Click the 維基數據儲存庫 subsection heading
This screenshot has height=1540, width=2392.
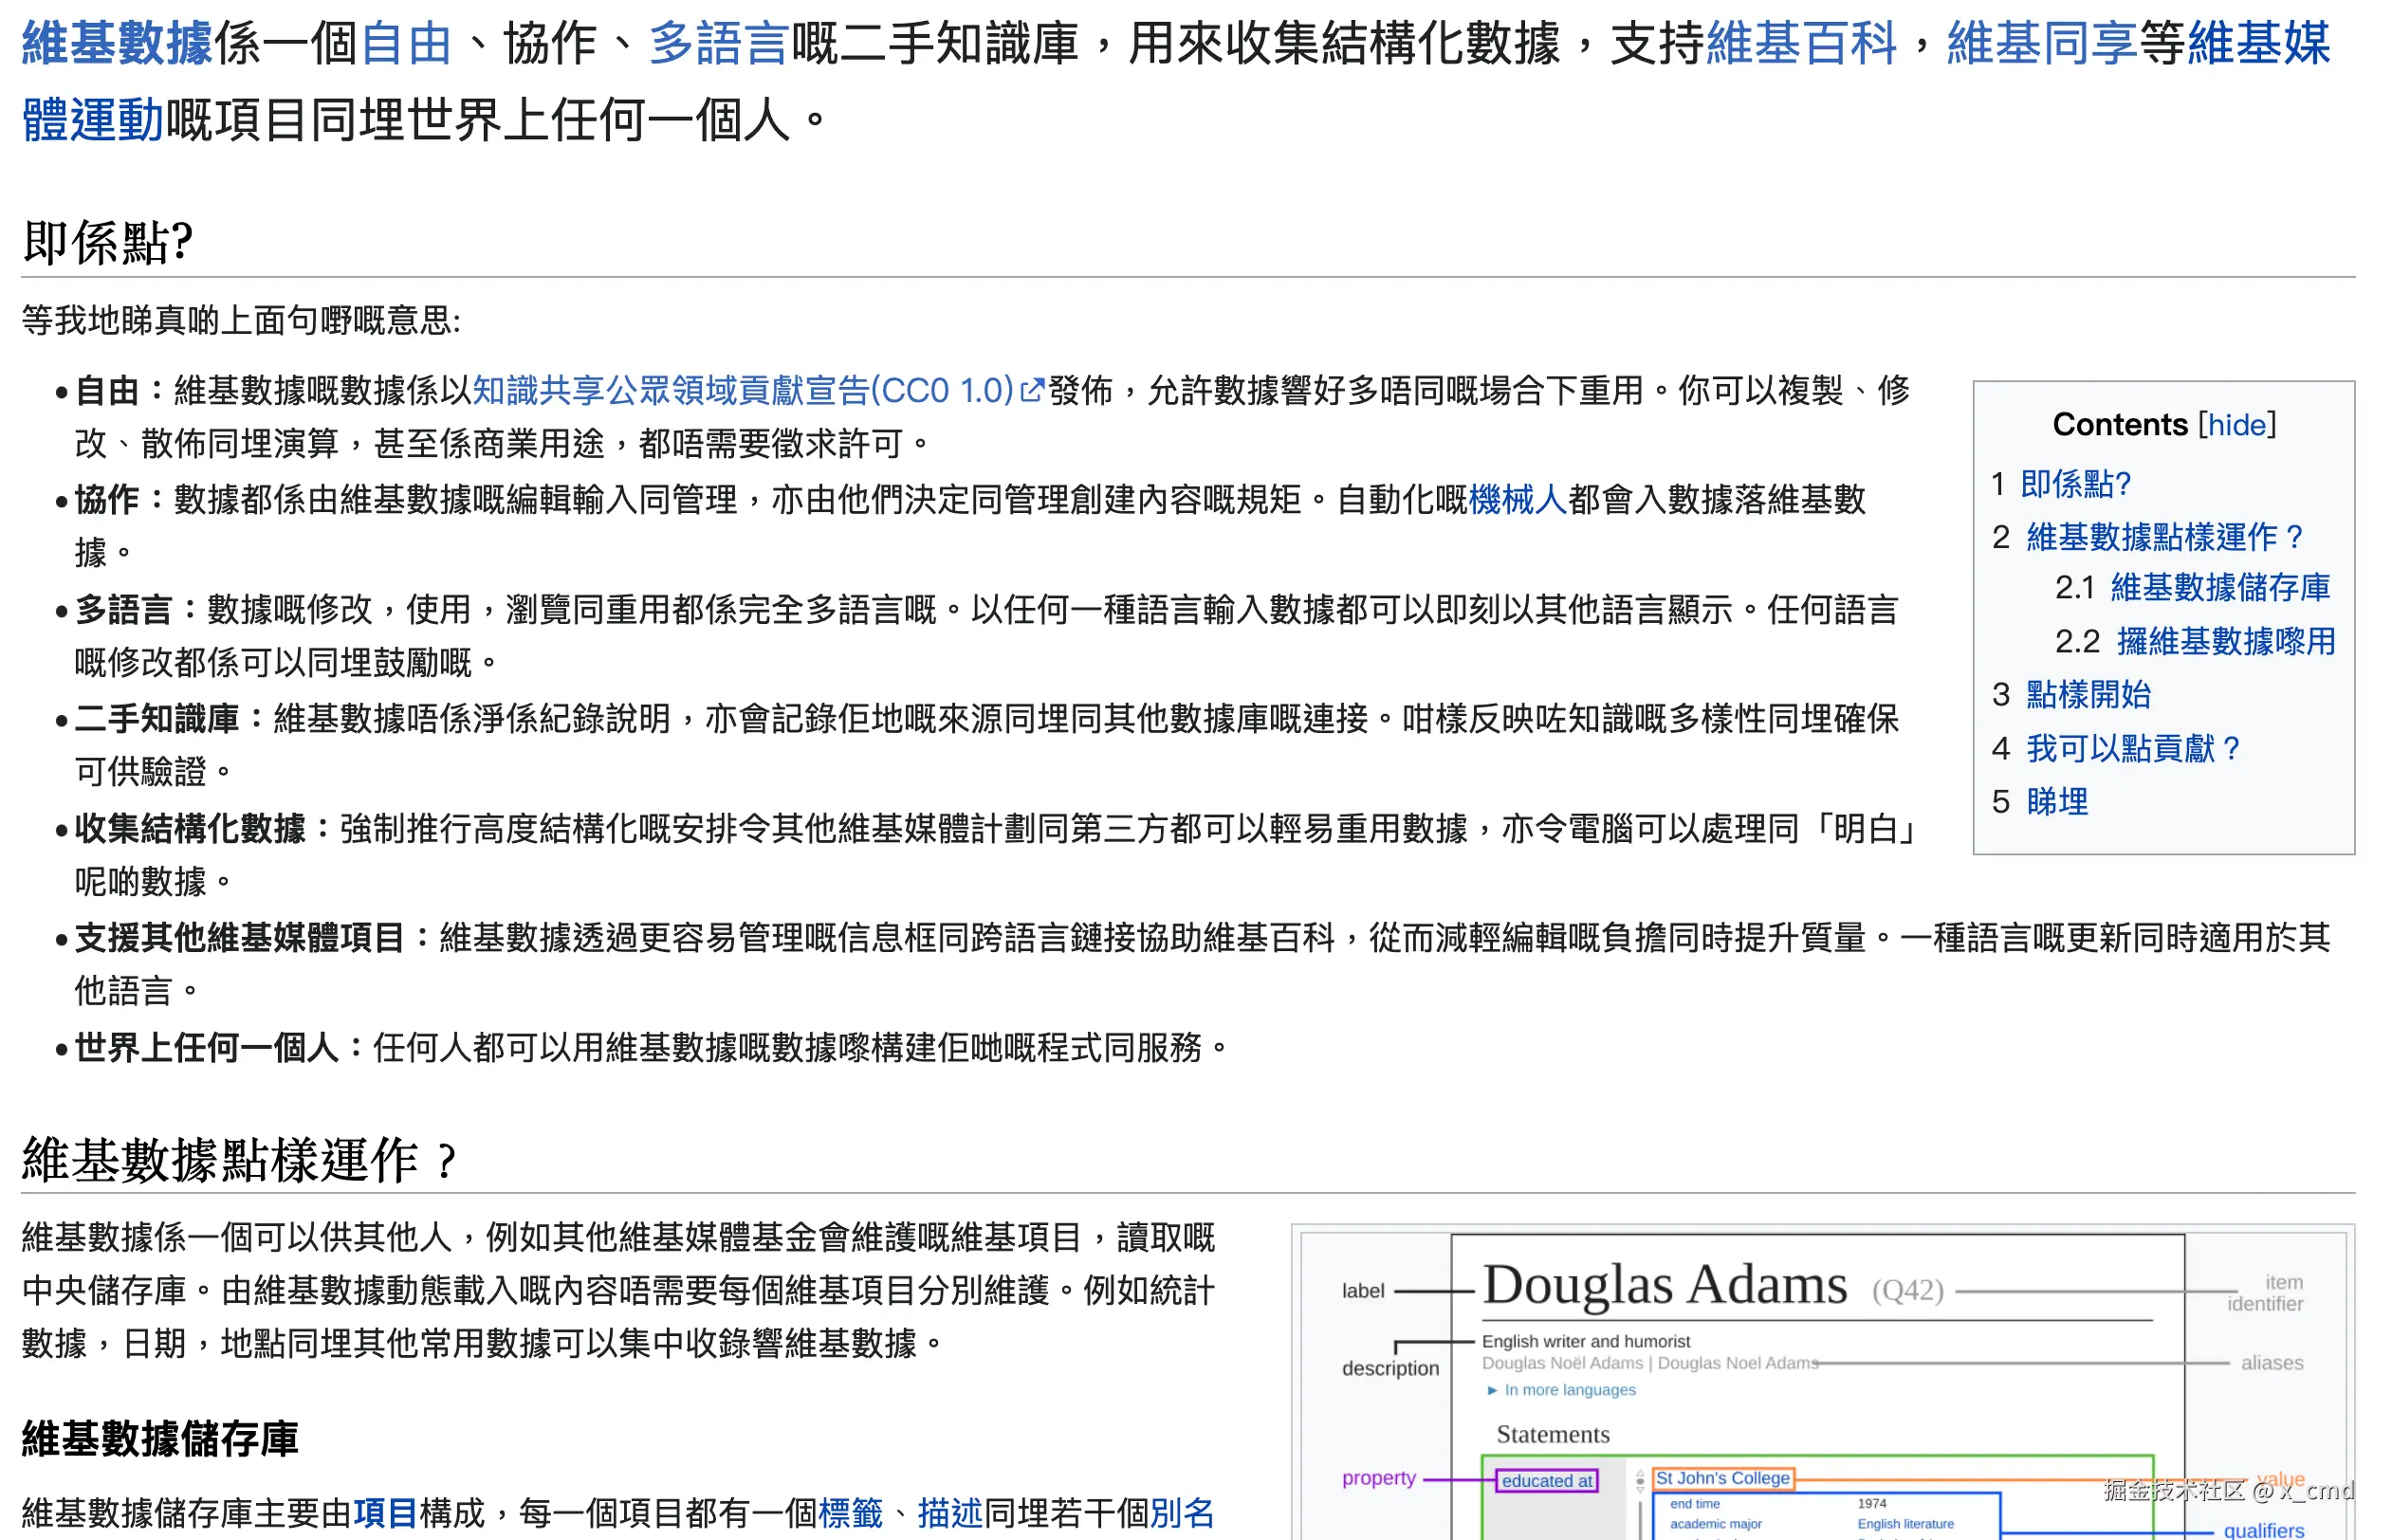click(160, 1439)
